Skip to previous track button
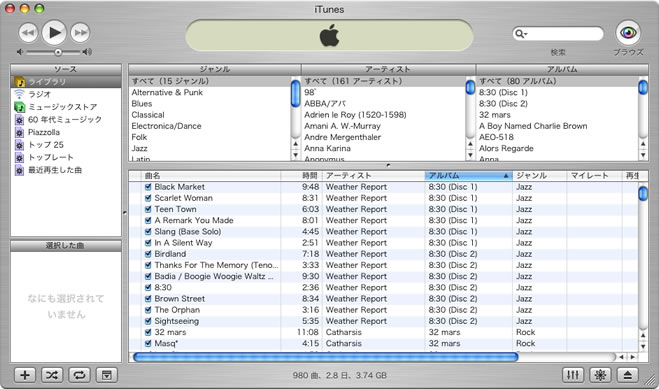The height and width of the screenshot is (389, 659). [28, 33]
